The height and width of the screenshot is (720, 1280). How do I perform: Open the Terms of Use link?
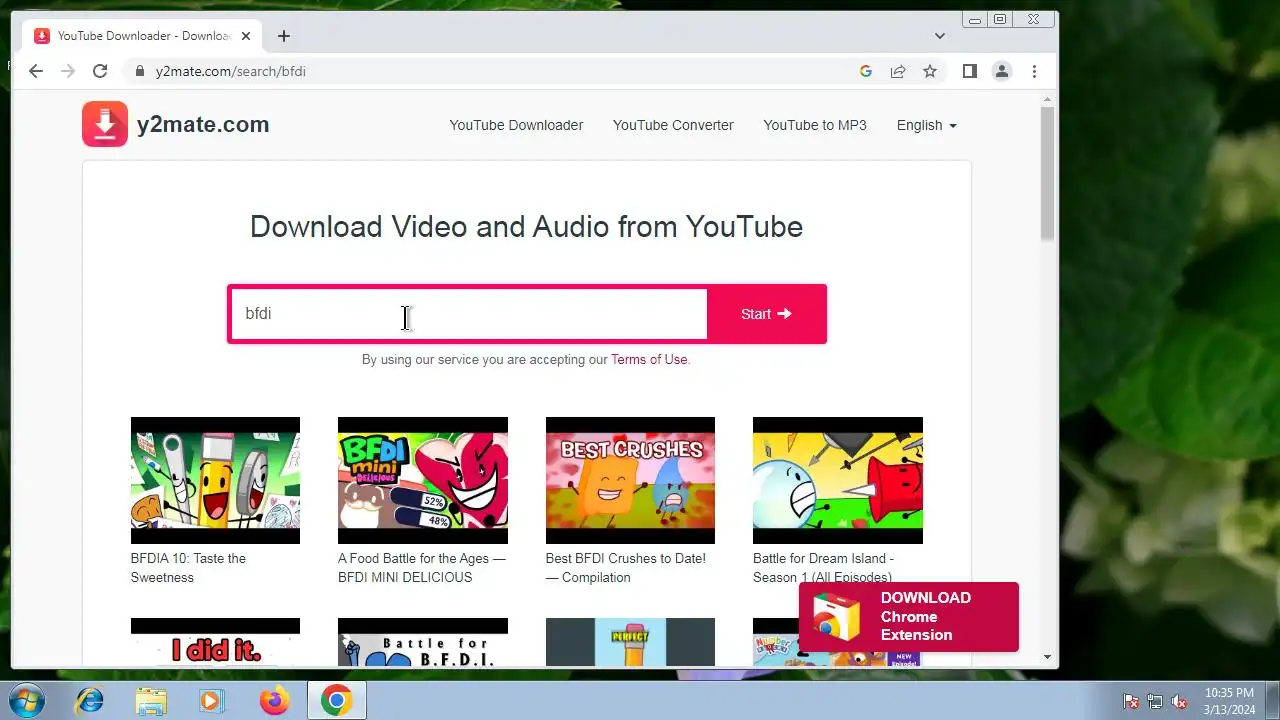(x=649, y=359)
